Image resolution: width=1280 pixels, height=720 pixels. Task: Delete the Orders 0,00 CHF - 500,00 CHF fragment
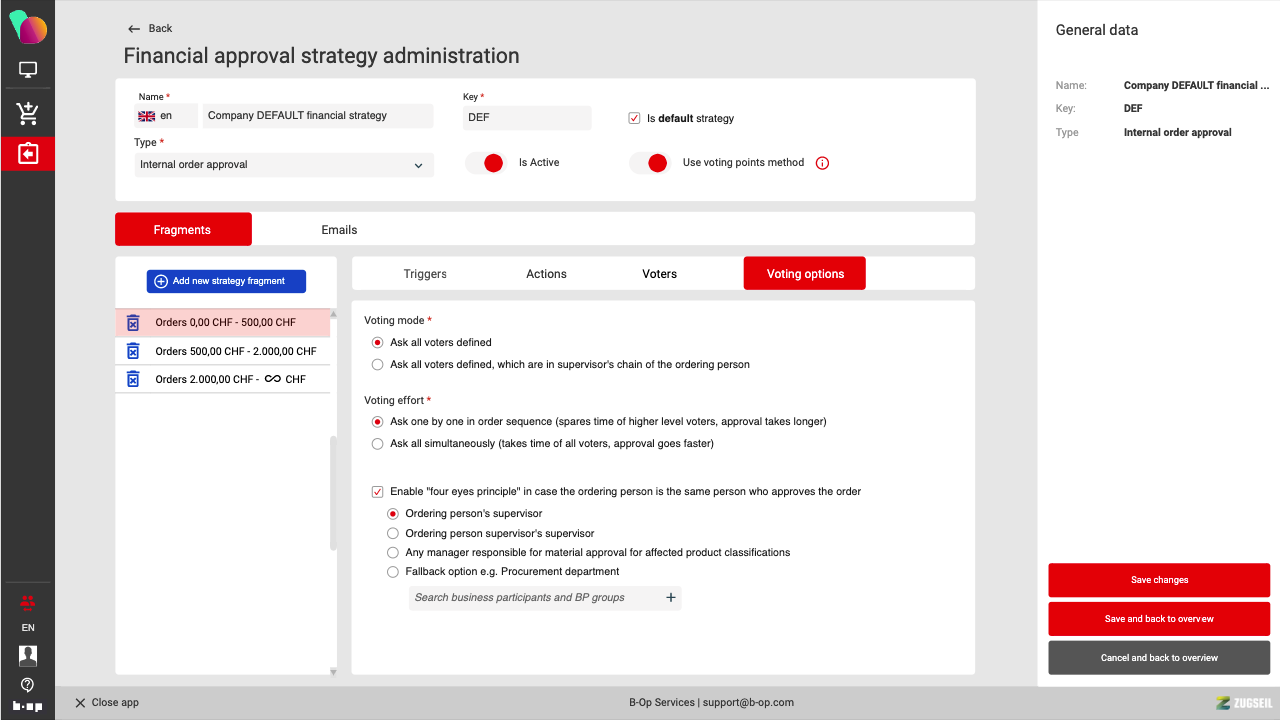click(x=133, y=323)
